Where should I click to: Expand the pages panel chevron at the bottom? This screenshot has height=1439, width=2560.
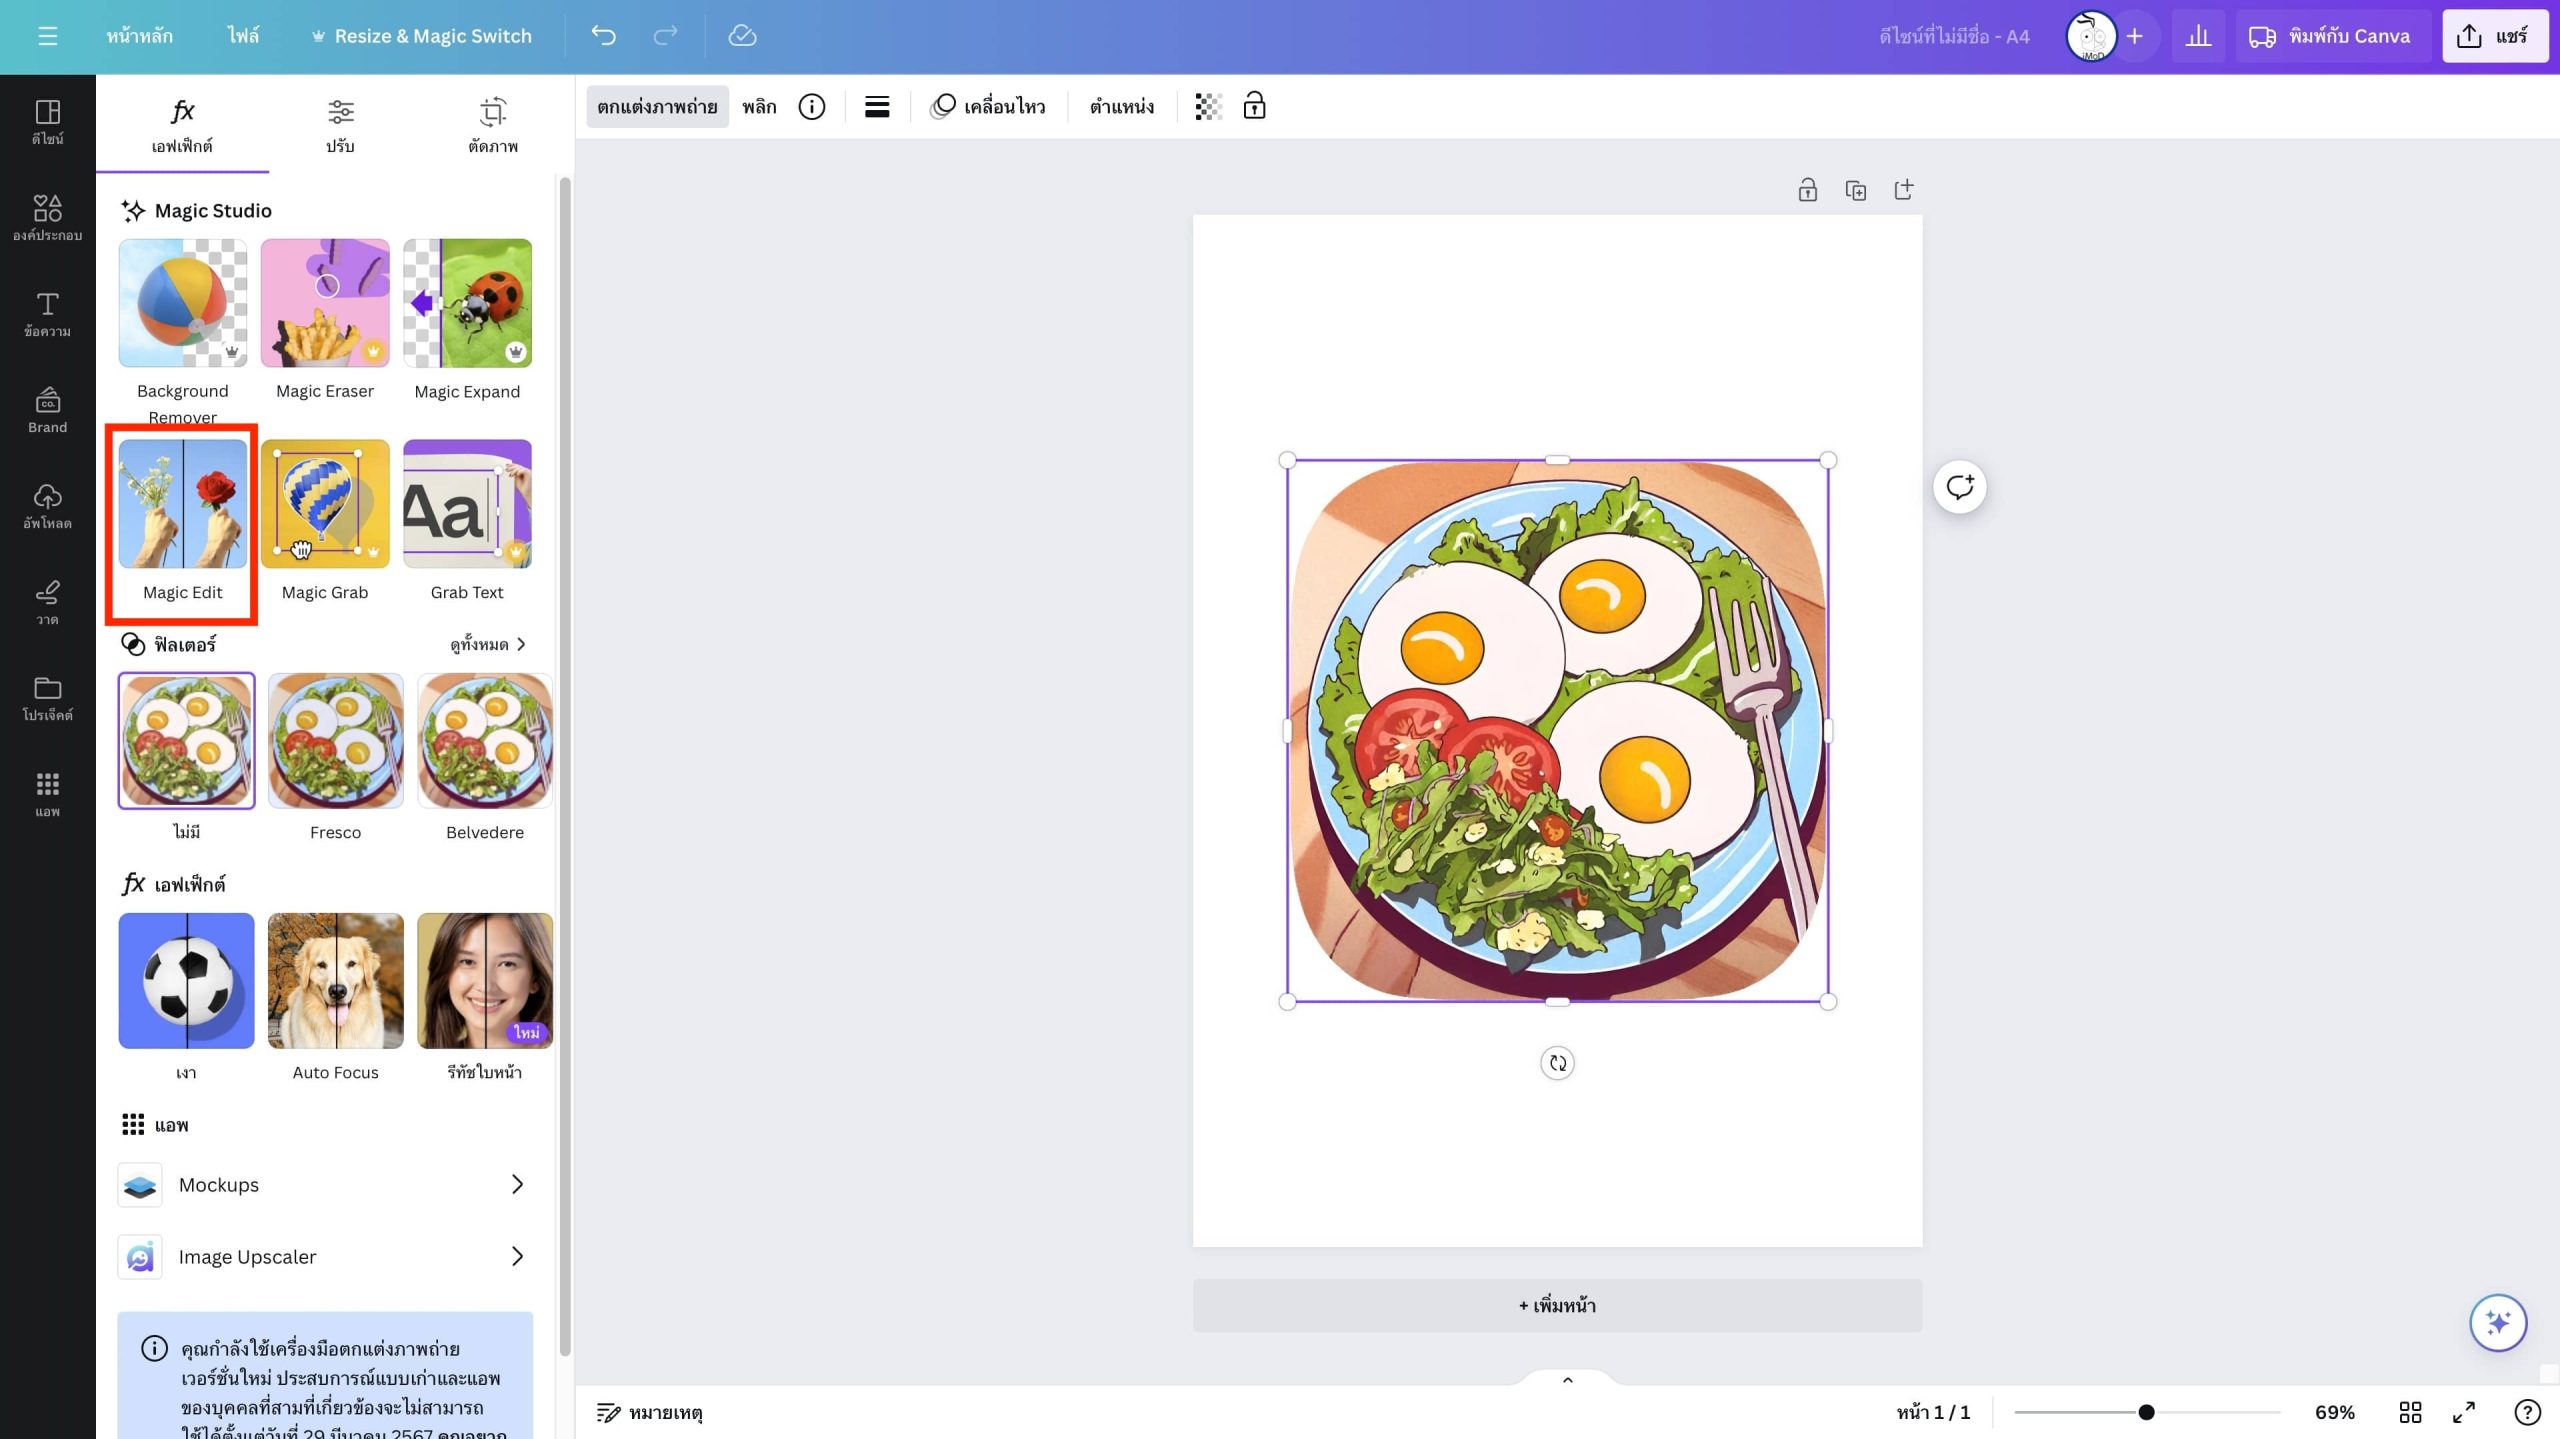click(x=1567, y=1380)
